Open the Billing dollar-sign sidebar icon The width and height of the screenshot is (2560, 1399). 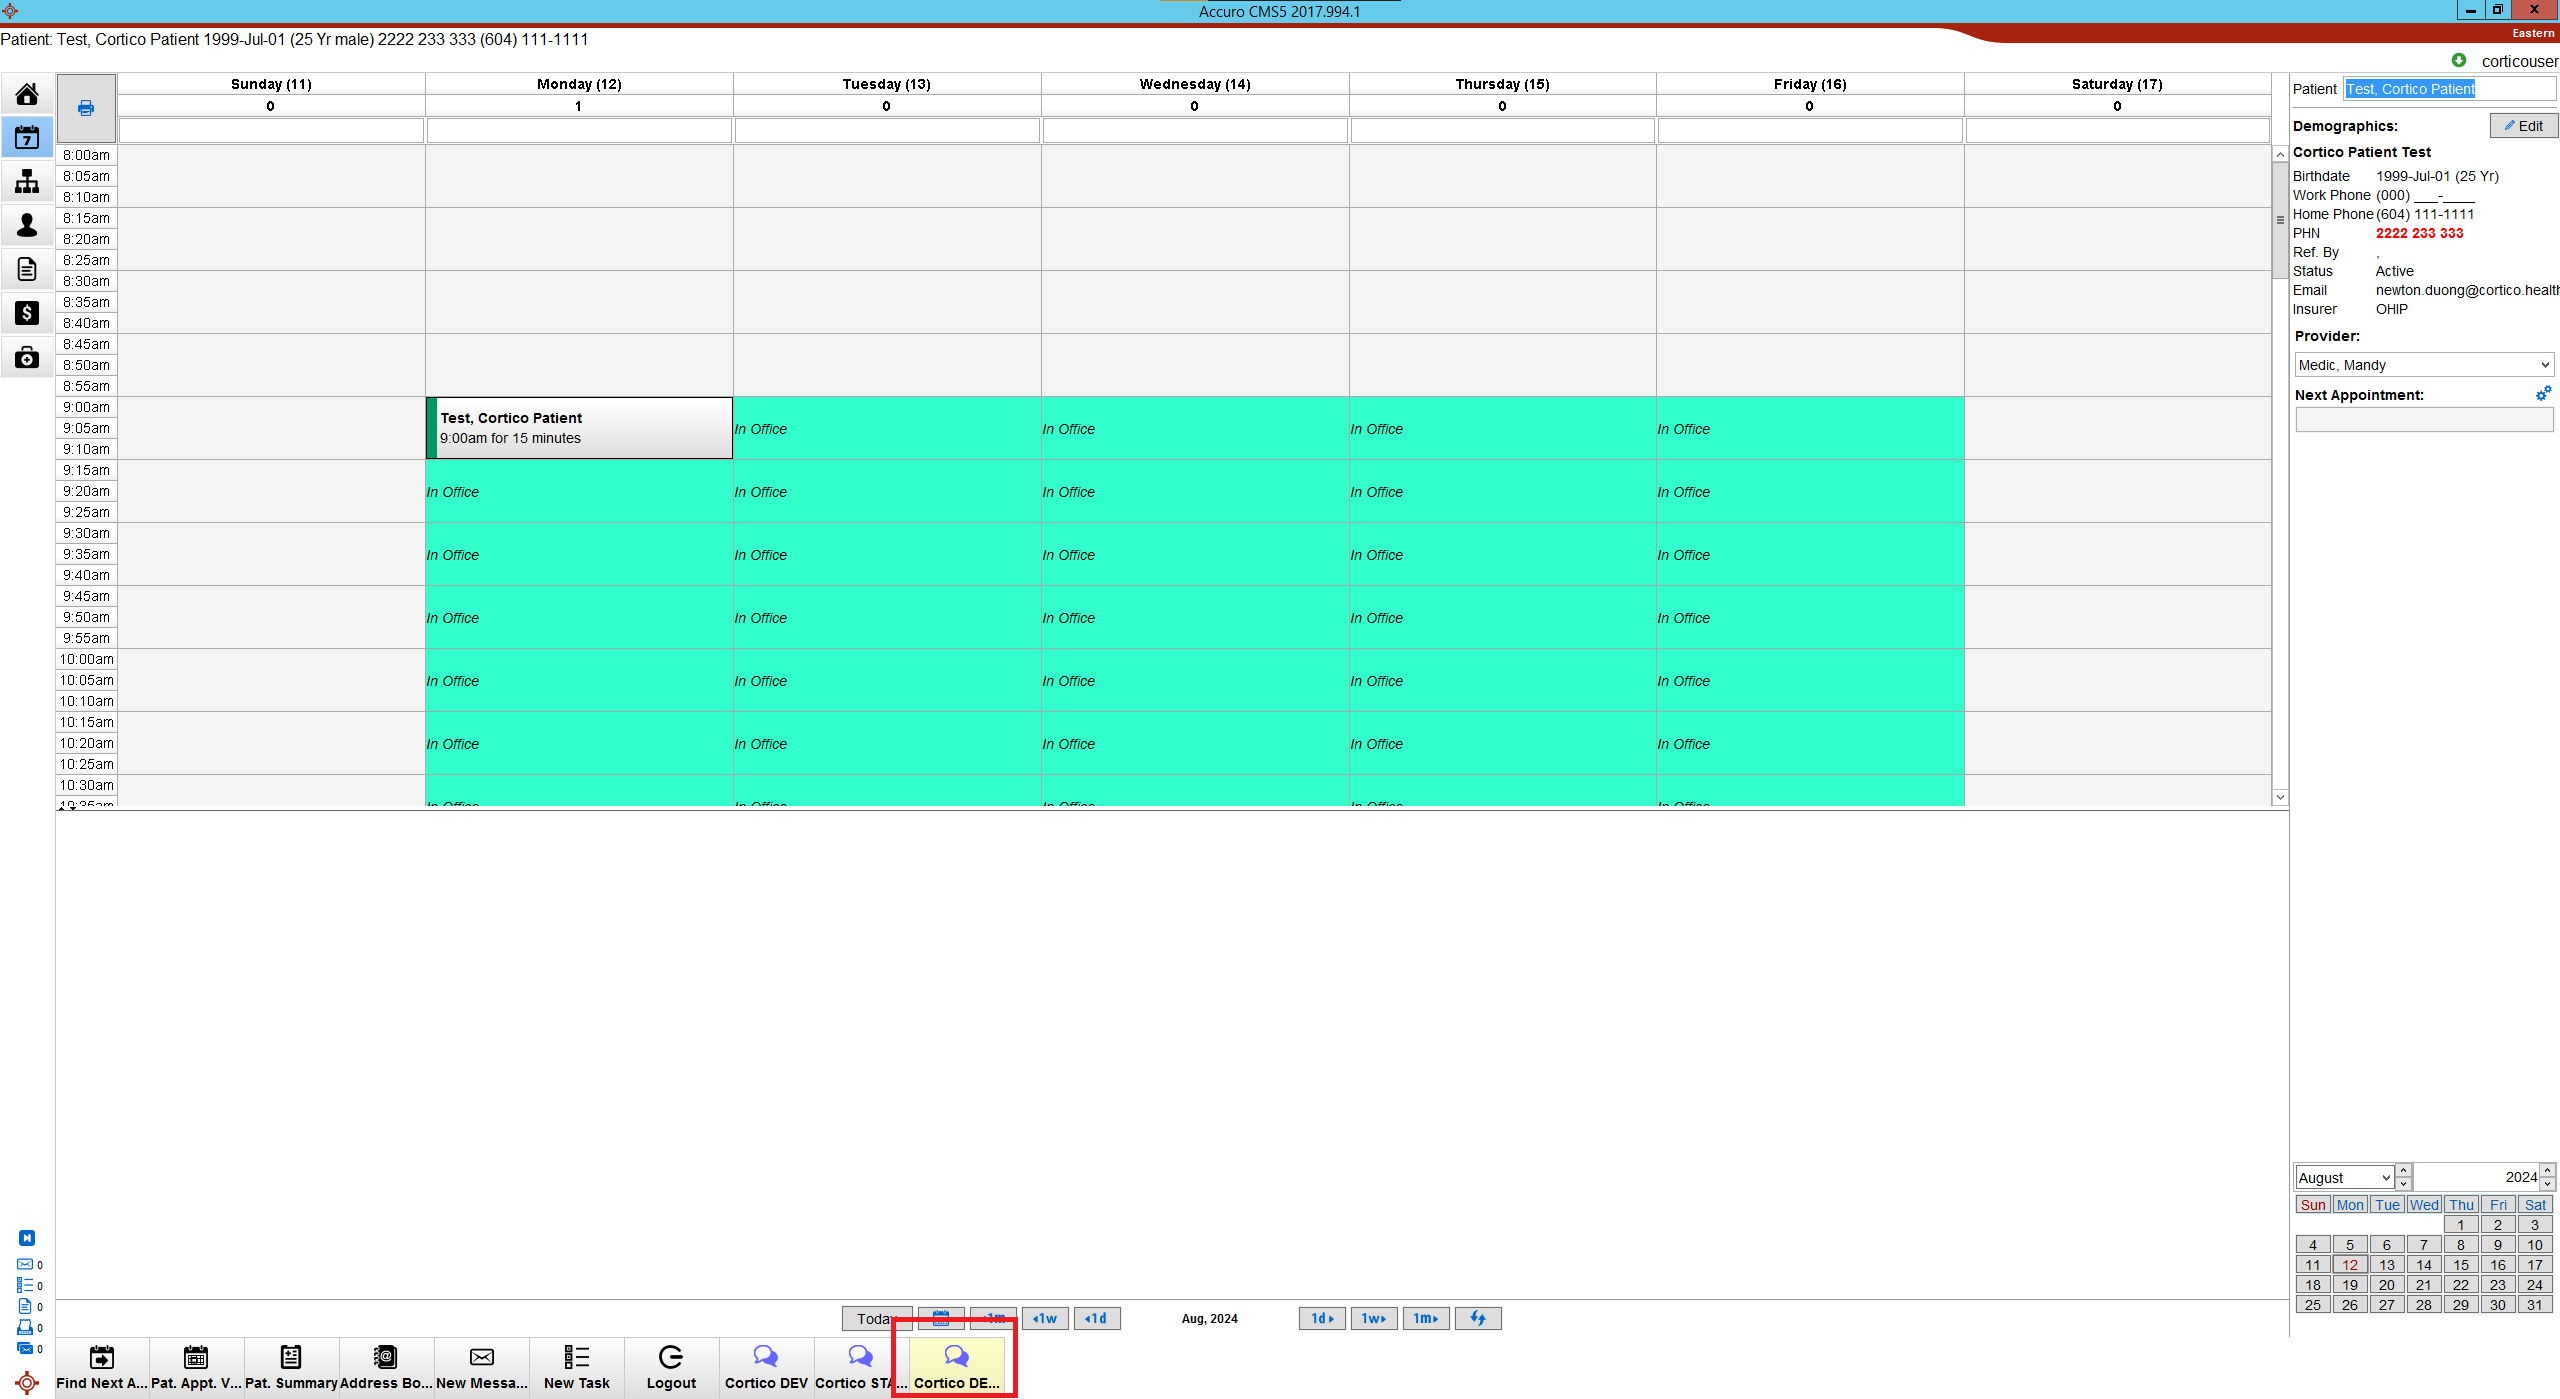27,313
